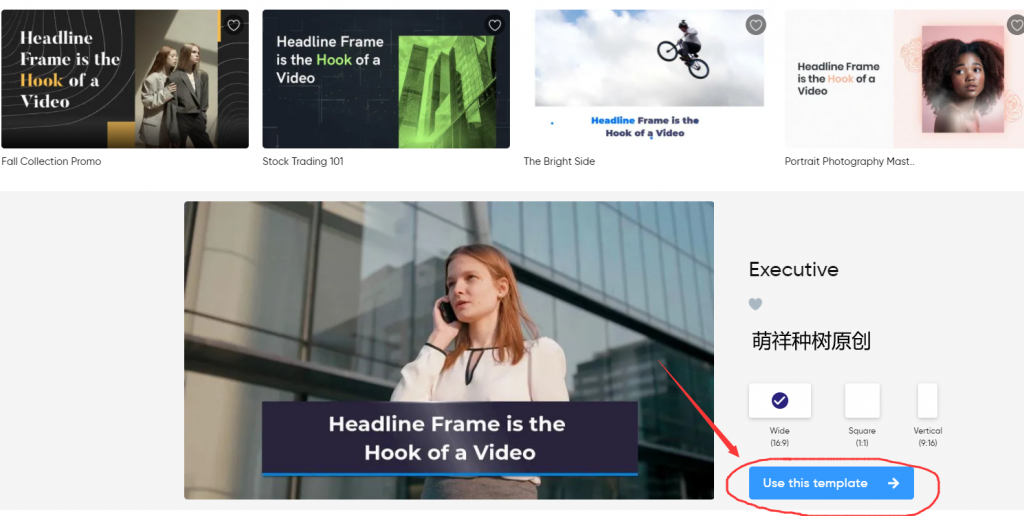Select the Wide 16:9 aspect ratio
Image resolution: width=1024 pixels, height=516 pixels.
(780, 401)
